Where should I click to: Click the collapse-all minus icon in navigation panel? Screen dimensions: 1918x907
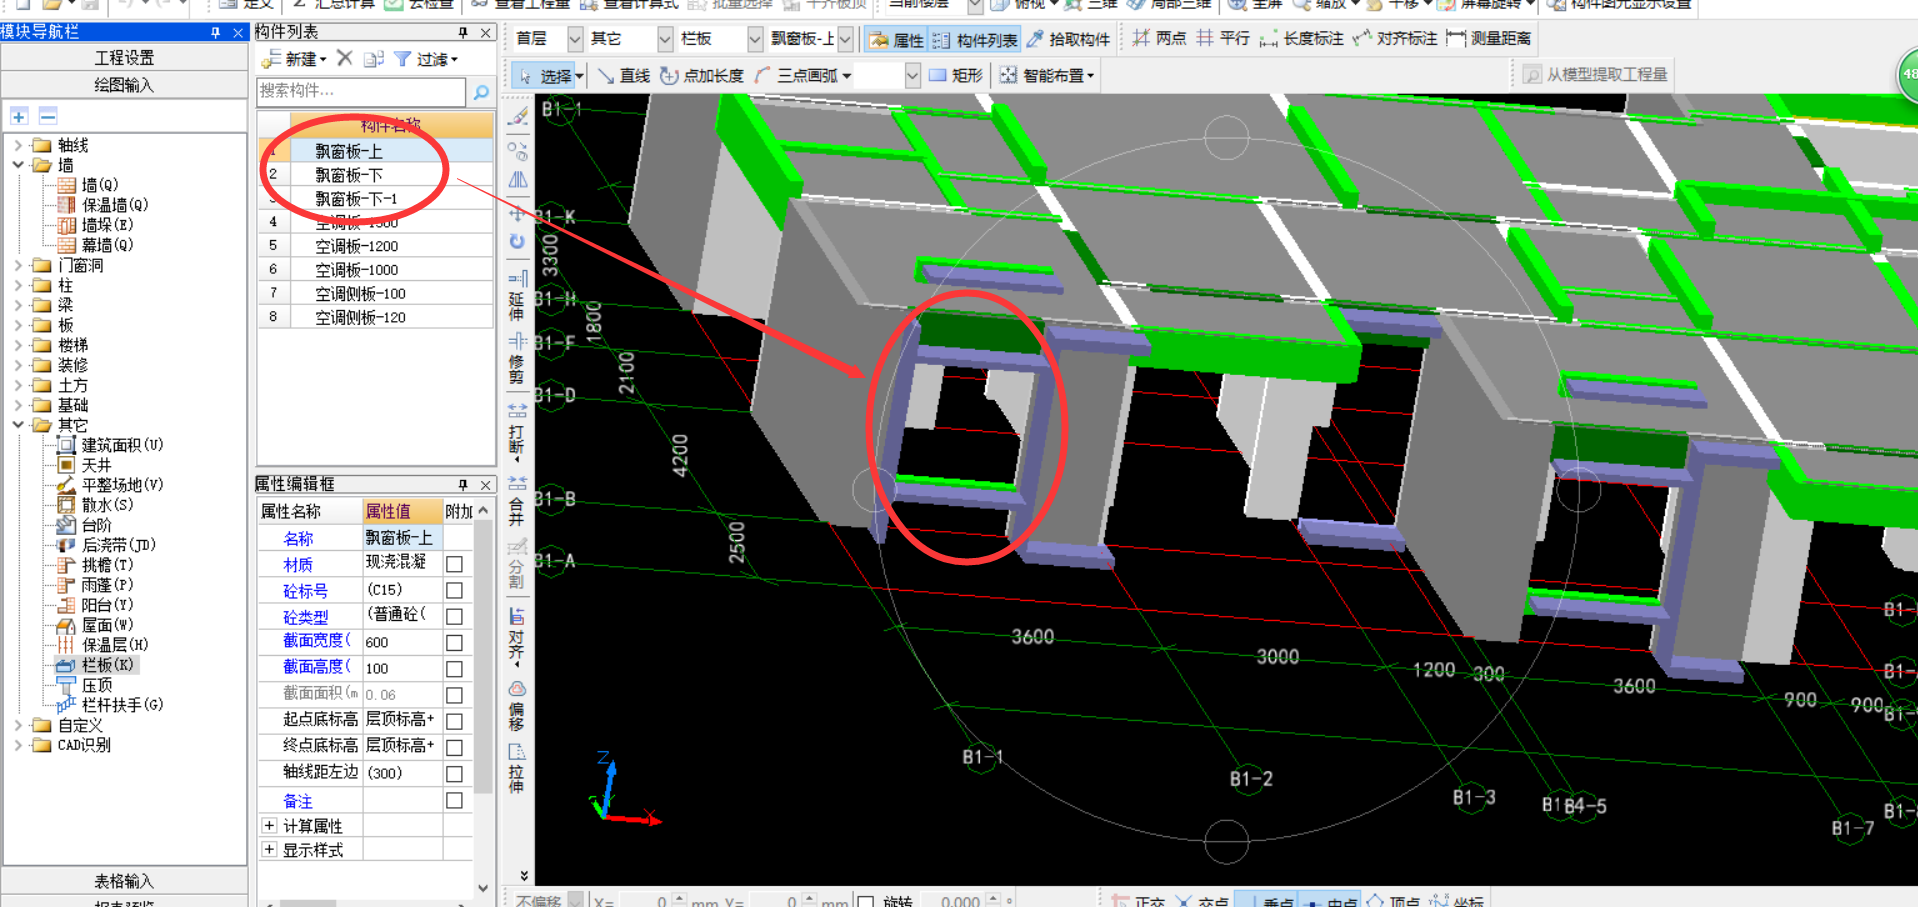(47, 116)
